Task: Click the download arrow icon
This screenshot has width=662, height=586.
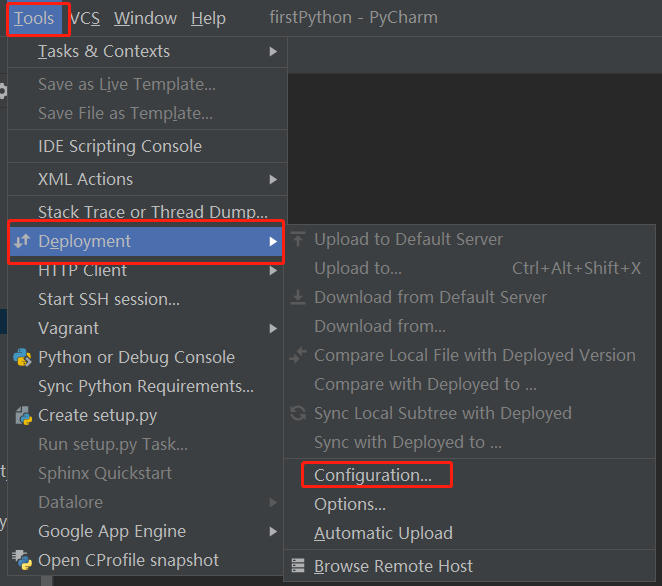Action: click(x=298, y=297)
